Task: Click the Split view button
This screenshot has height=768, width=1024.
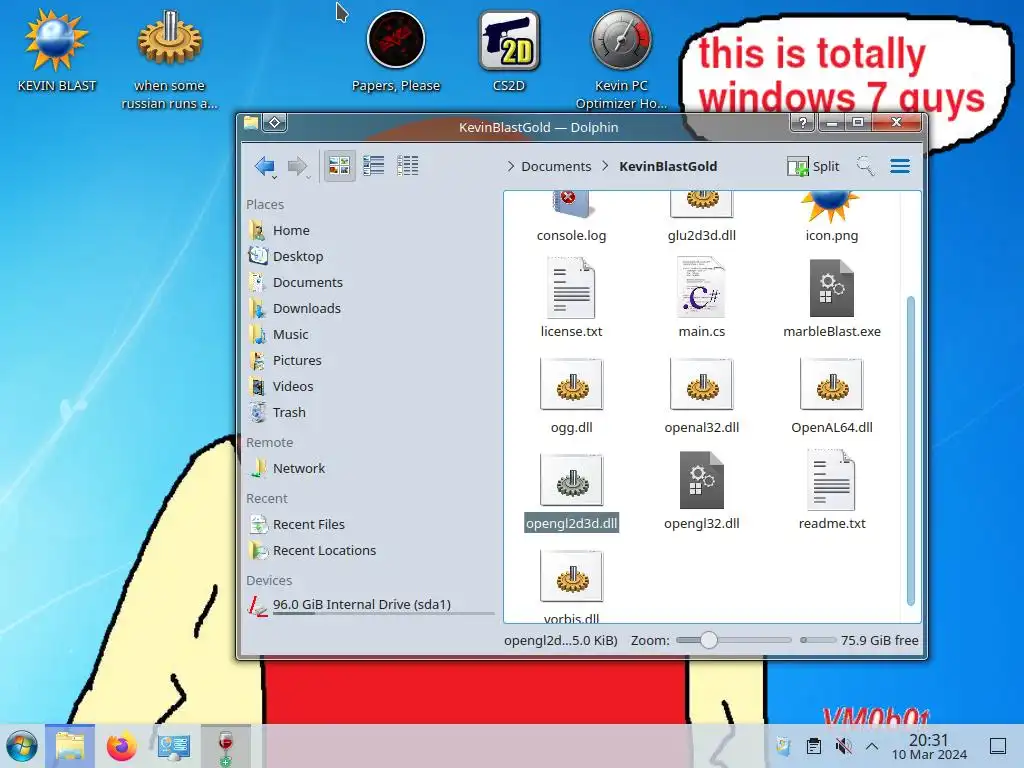Action: point(814,167)
